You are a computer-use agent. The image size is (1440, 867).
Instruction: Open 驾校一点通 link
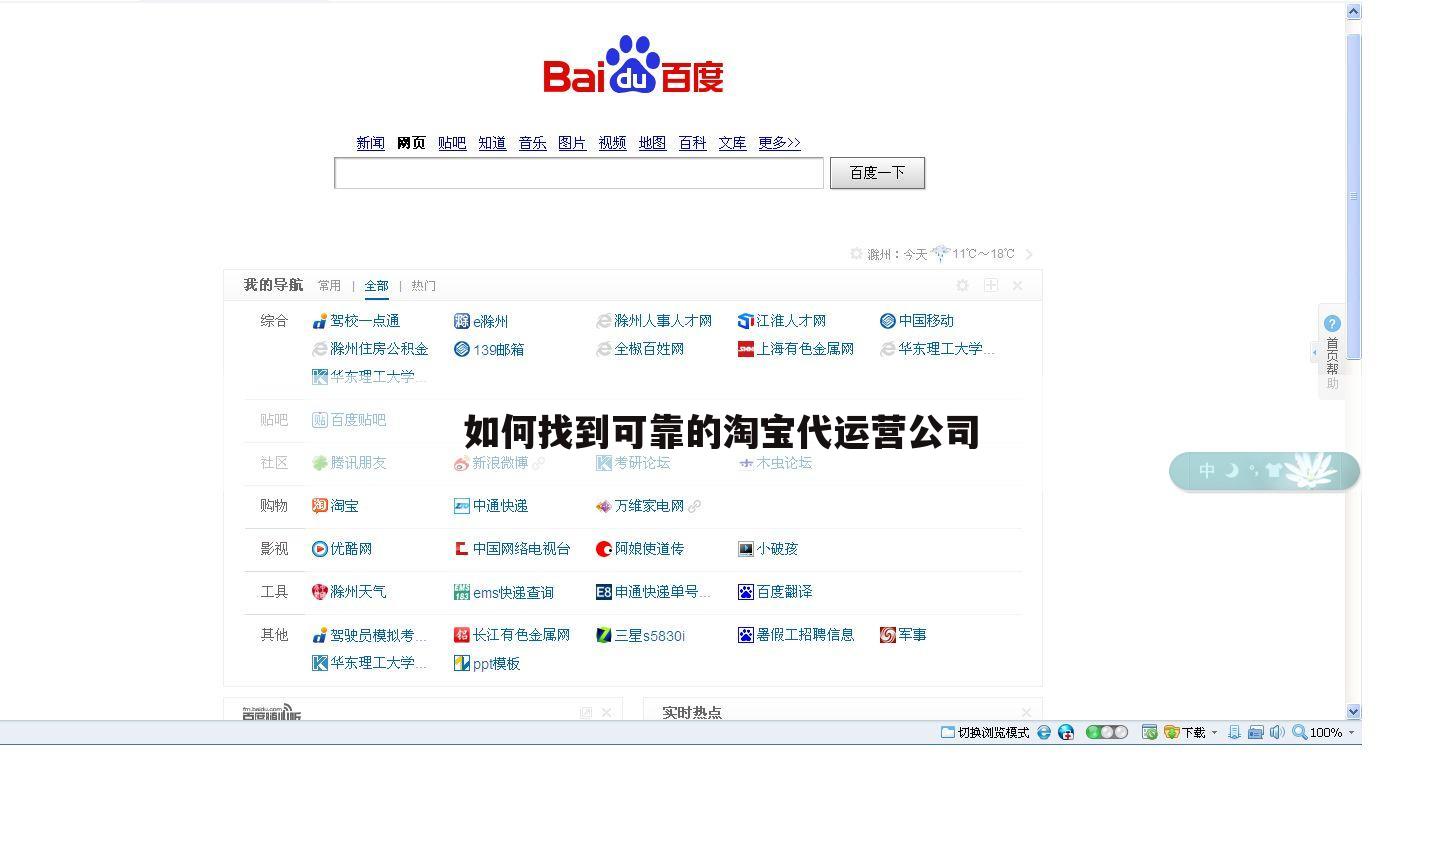[x=365, y=321]
